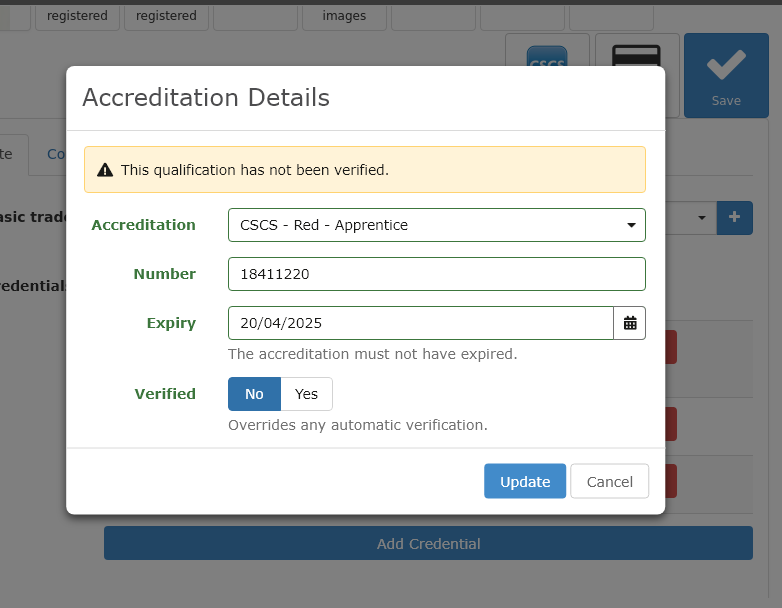Select the second 'registered' tab at top

tap(166, 16)
